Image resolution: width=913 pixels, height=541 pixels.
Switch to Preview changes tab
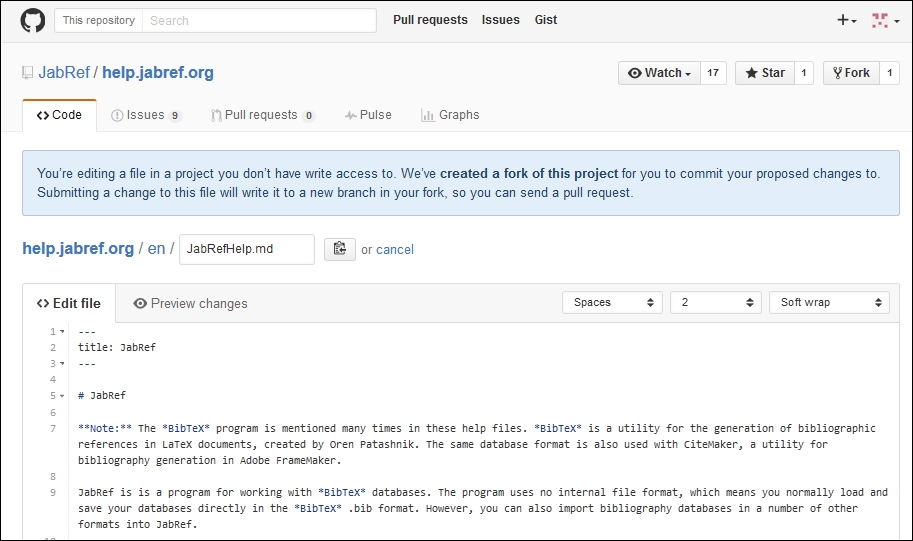[x=190, y=303]
